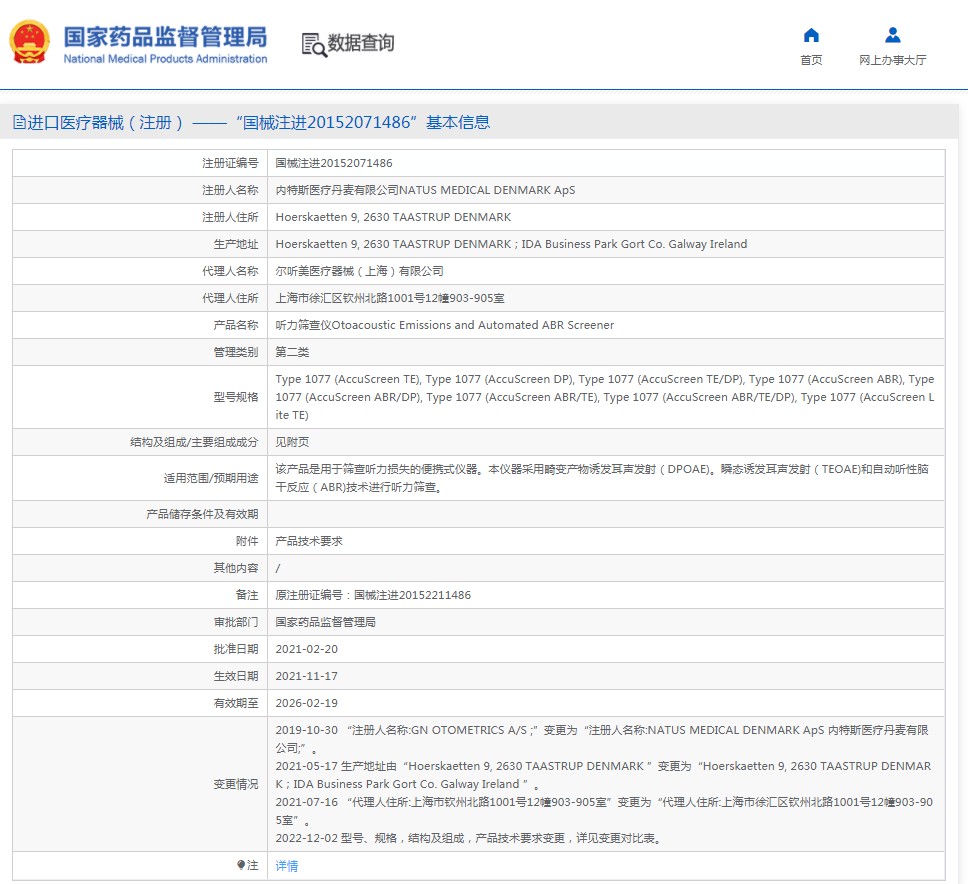Click the 适用范围/预期用途 label
Screen dimensions: 968x884
(x=211, y=478)
